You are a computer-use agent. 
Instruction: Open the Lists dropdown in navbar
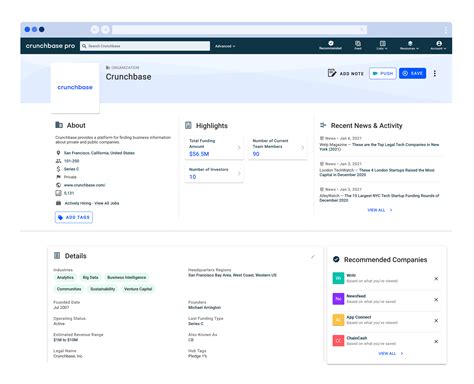coord(382,45)
